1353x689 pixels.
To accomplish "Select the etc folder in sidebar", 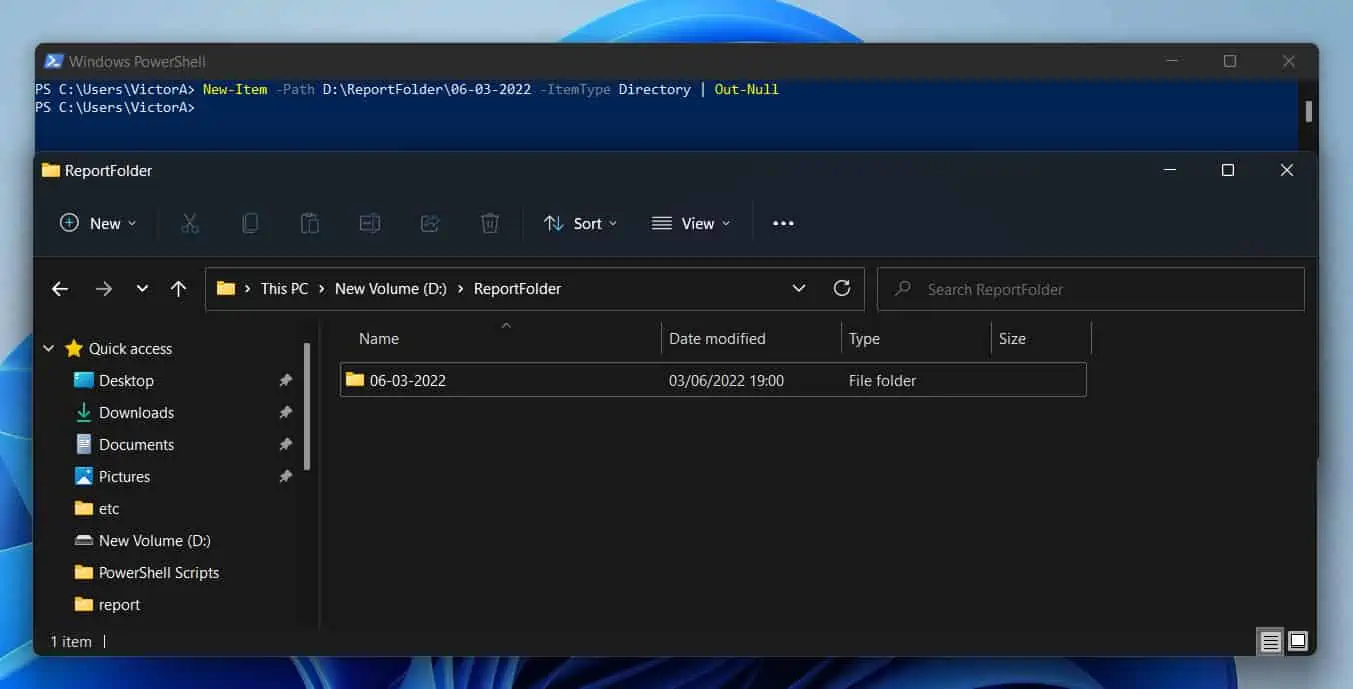I will tap(109, 509).
